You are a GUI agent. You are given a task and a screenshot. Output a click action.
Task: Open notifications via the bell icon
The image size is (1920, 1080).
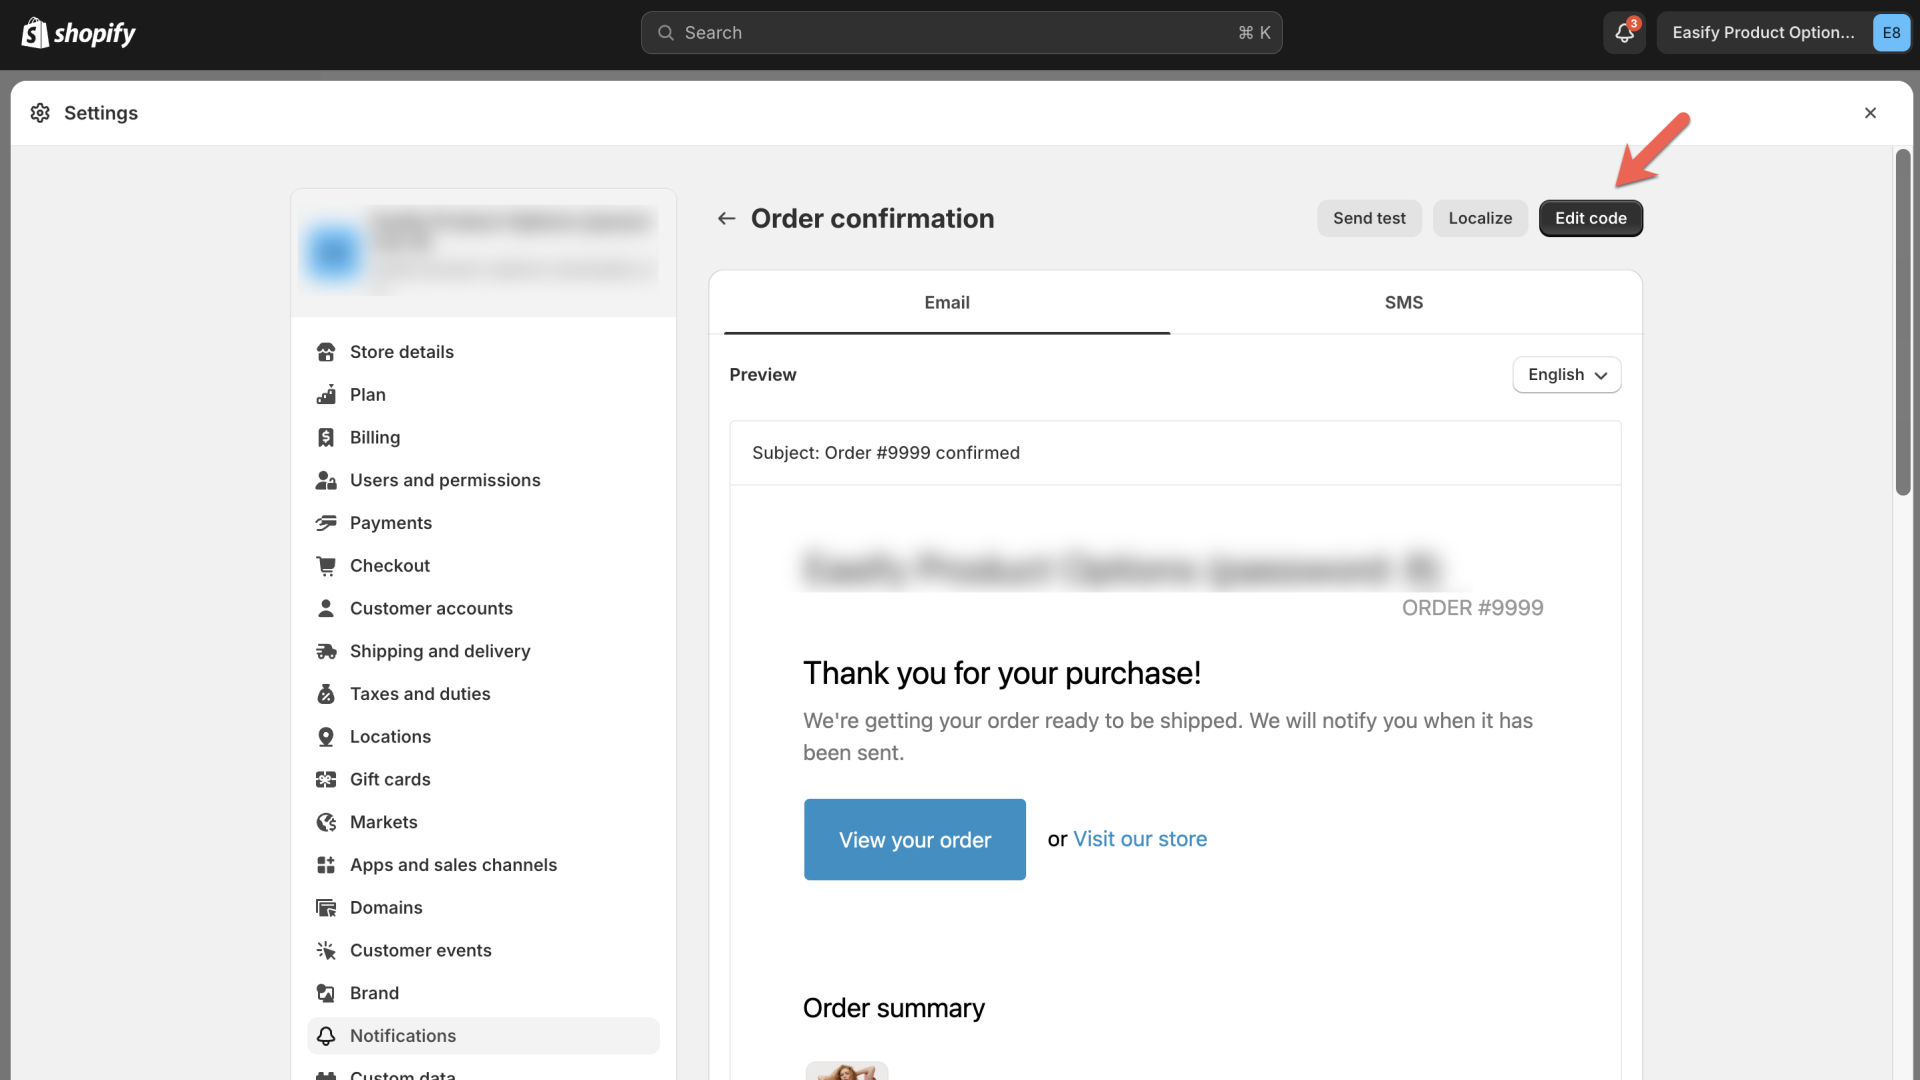(x=1623, y=33)
